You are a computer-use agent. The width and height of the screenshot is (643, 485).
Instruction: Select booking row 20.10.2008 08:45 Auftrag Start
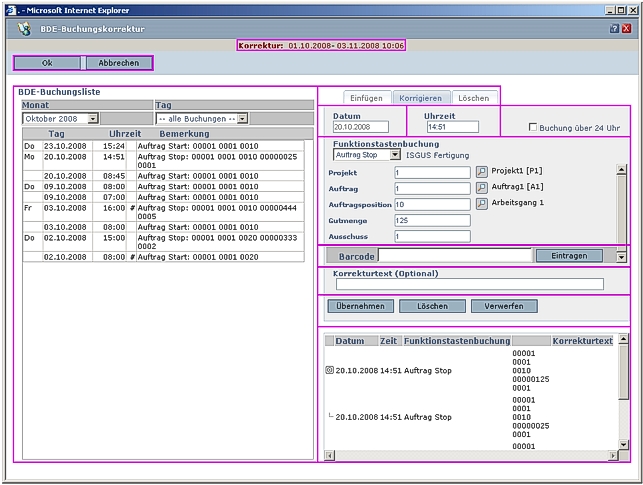[164, 176]
